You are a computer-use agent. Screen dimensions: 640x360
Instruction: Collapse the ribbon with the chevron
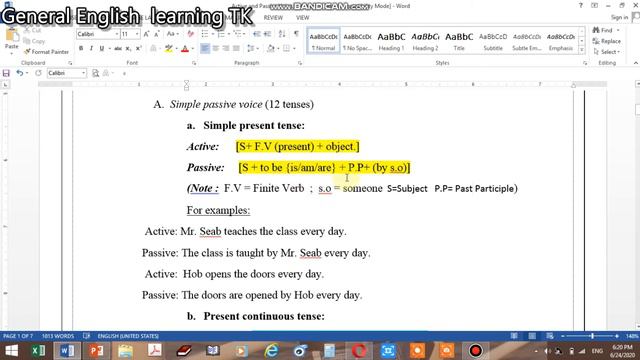pyautogui.click(x=636, y=63)
